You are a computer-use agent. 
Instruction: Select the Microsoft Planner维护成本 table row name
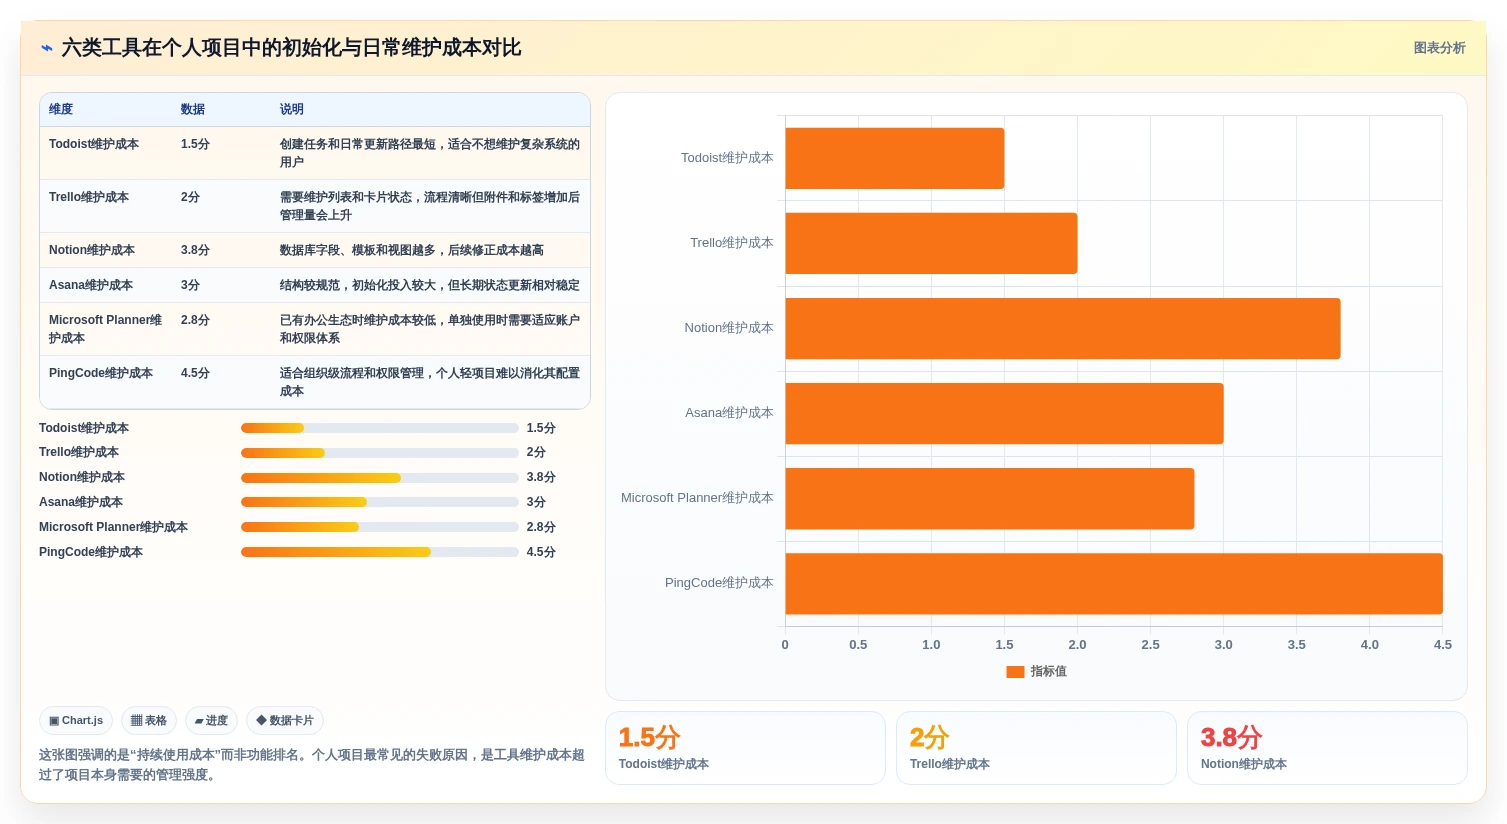click(106, 329)
